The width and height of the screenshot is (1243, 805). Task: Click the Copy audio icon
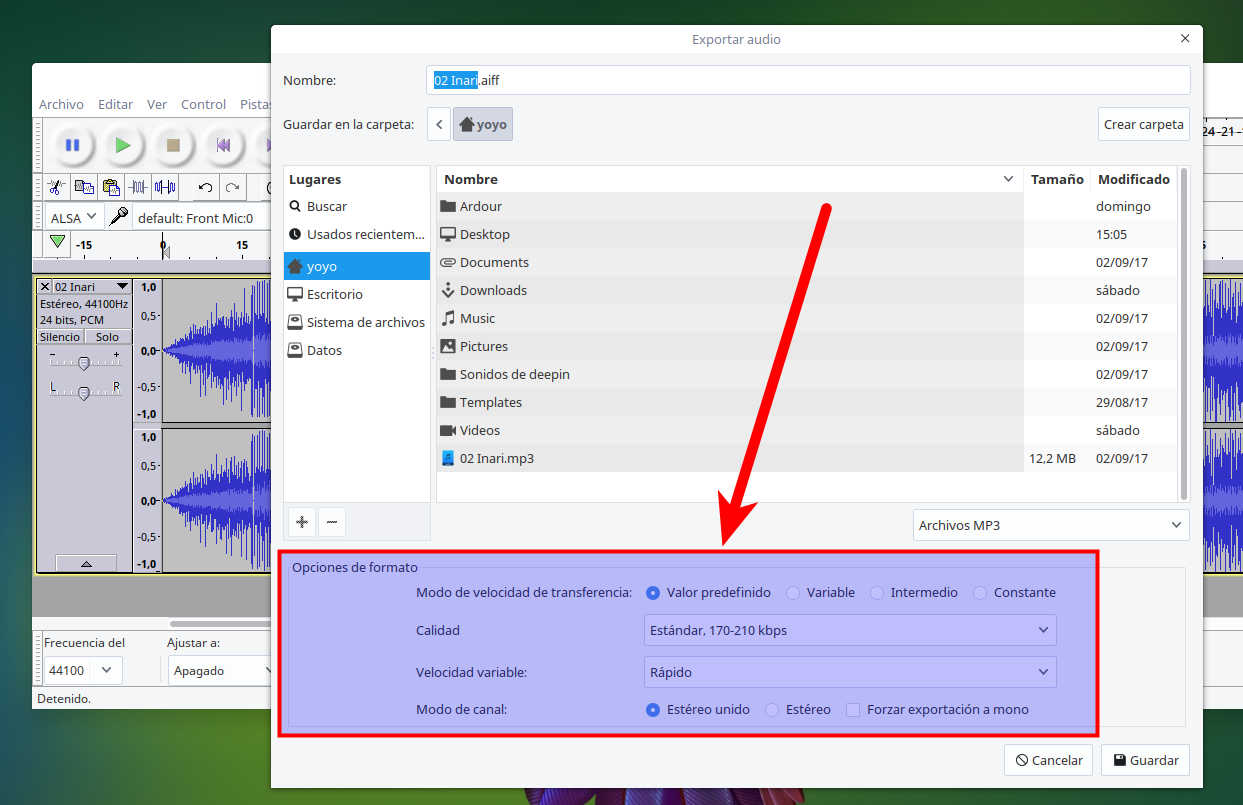pos(84,187)
